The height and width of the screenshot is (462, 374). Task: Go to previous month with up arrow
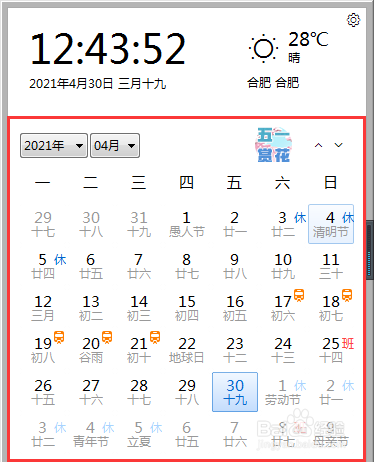point(319,145)
